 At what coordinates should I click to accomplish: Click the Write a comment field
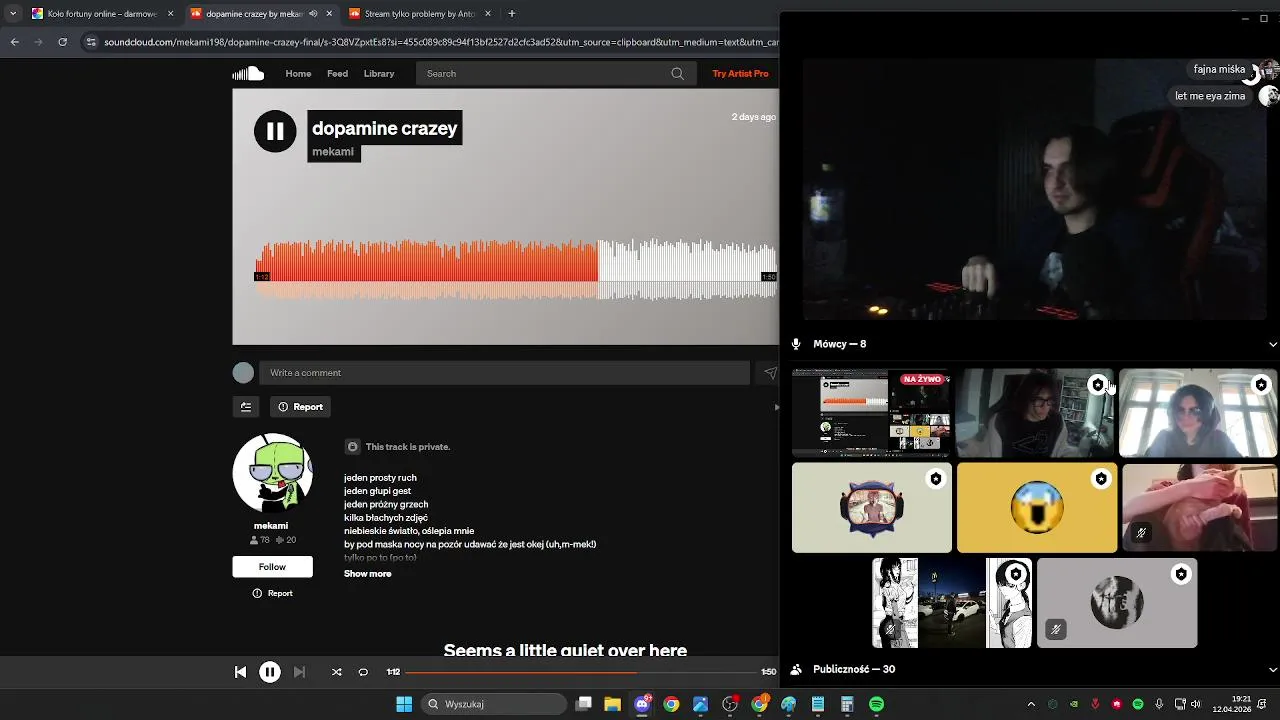pos(504,373)
